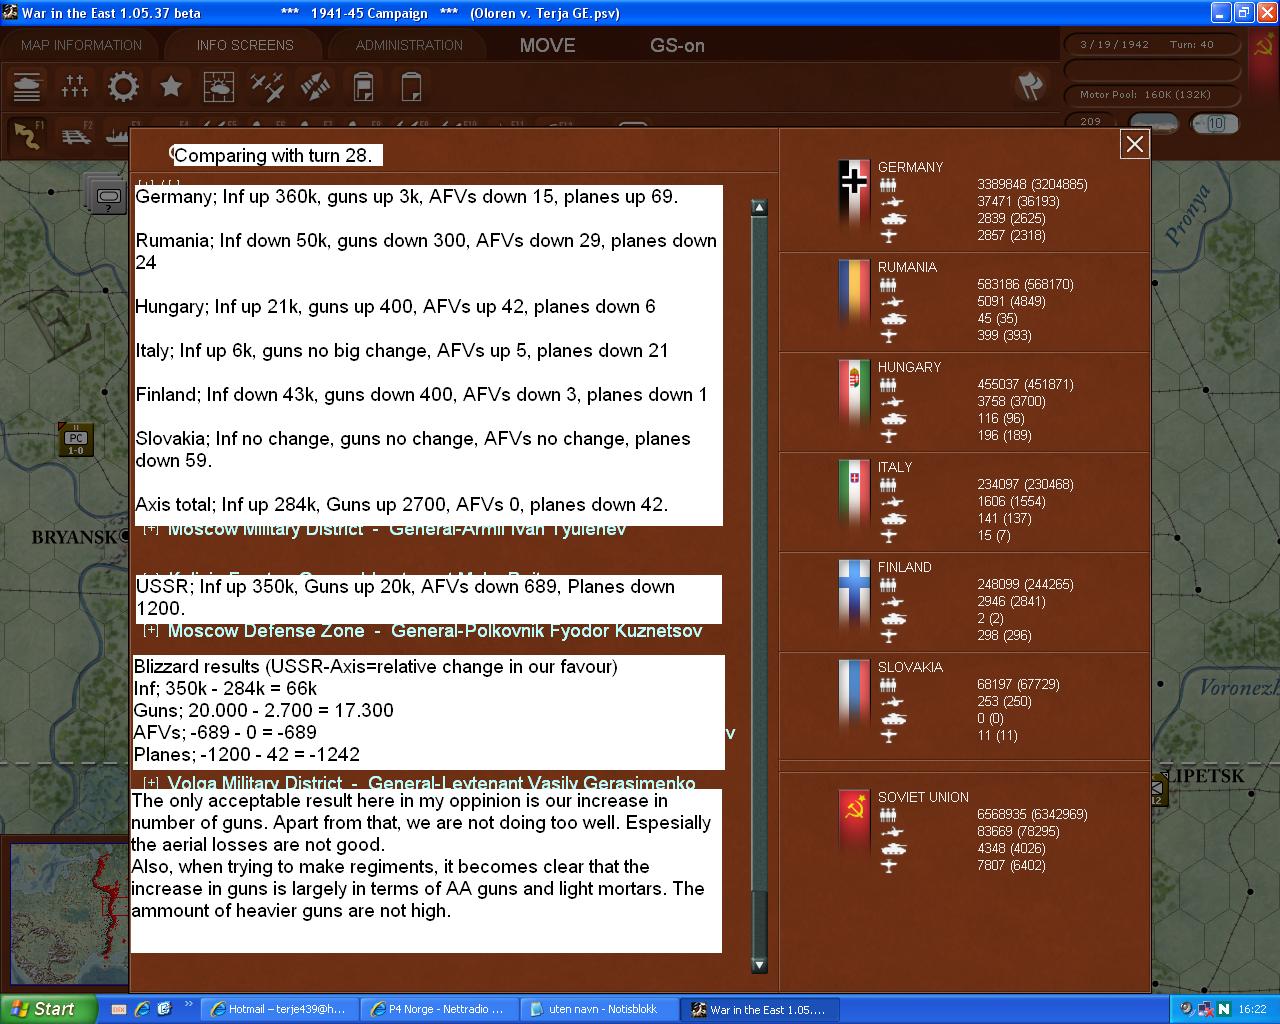Switch to Hotmail taskbar window
The image size is (1280, 1024).
click(277, 1009)
